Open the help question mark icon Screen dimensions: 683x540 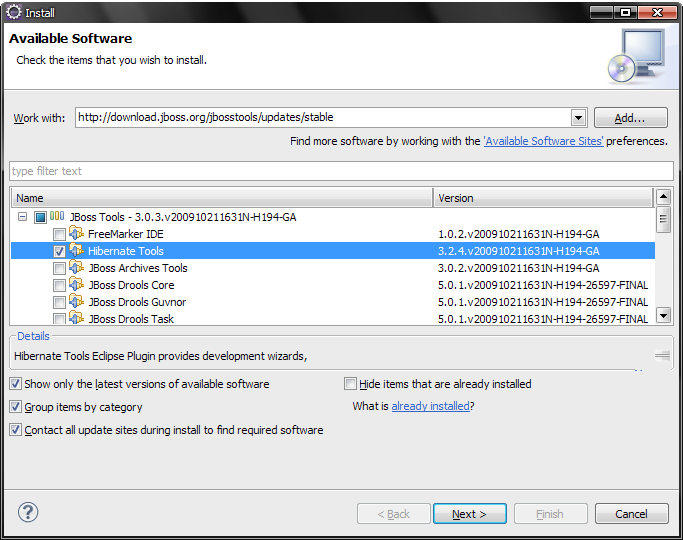coord(28,512)
